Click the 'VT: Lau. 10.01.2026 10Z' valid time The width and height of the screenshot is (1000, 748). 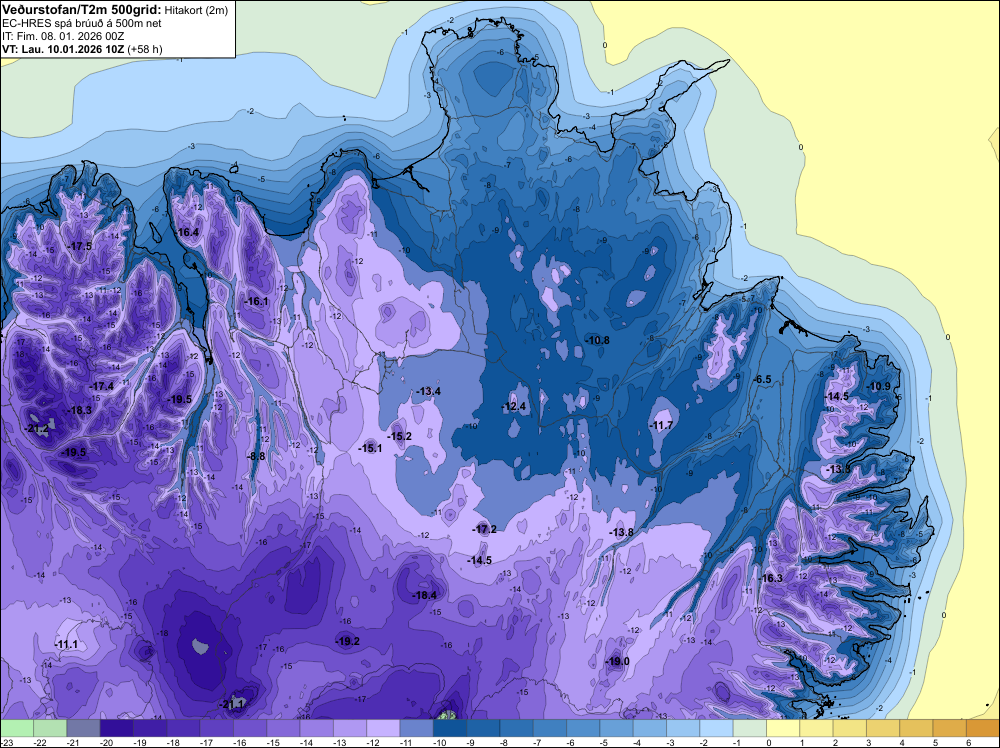(x=63, y=48)
